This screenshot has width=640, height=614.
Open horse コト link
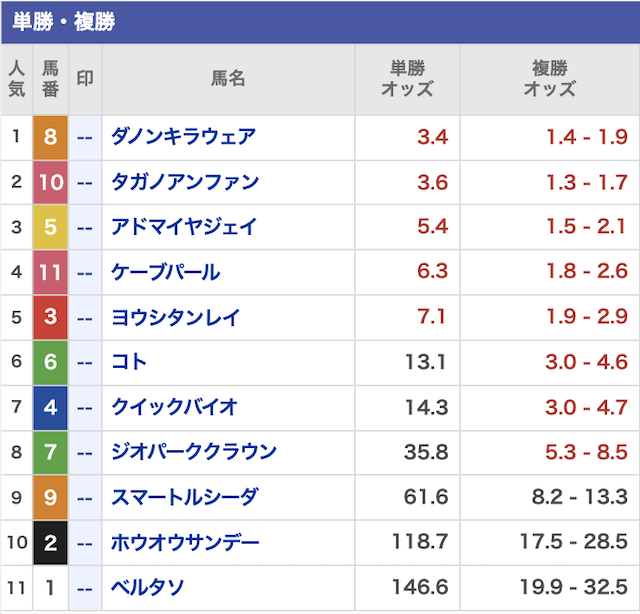pos(129,362)
